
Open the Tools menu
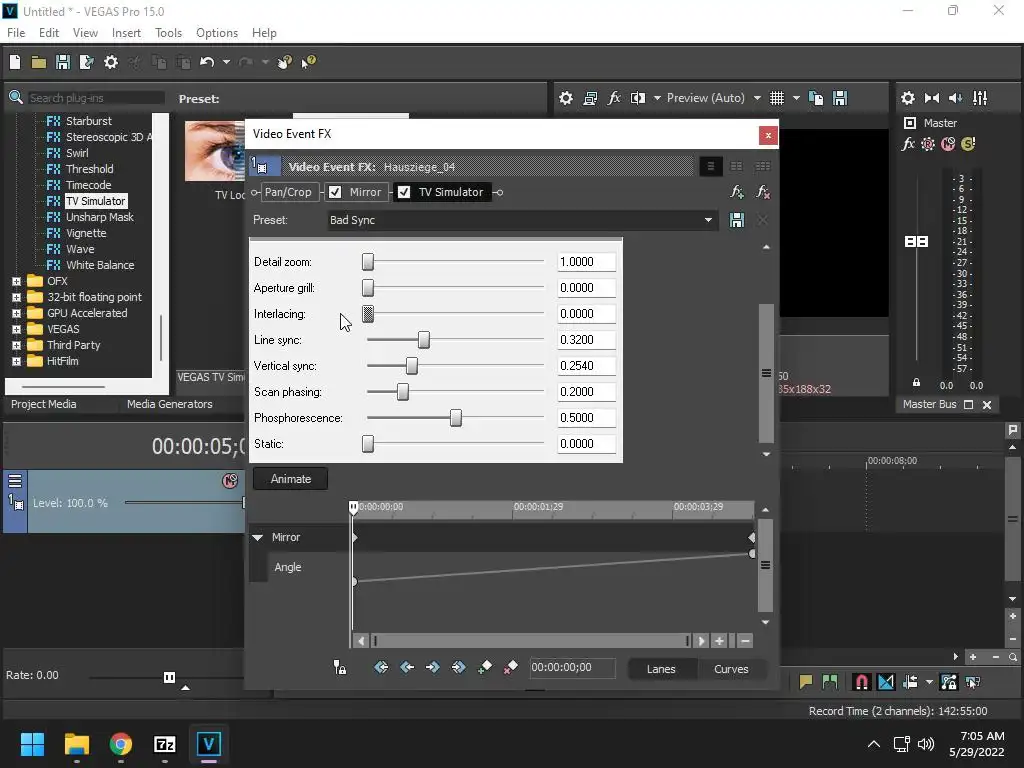(168, 33)
